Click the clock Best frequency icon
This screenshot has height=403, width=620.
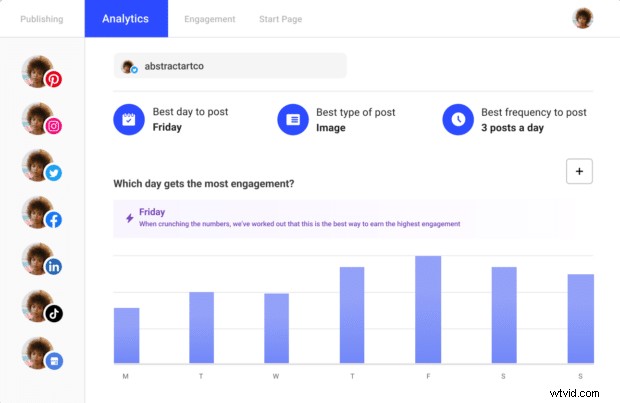(458, 119)
